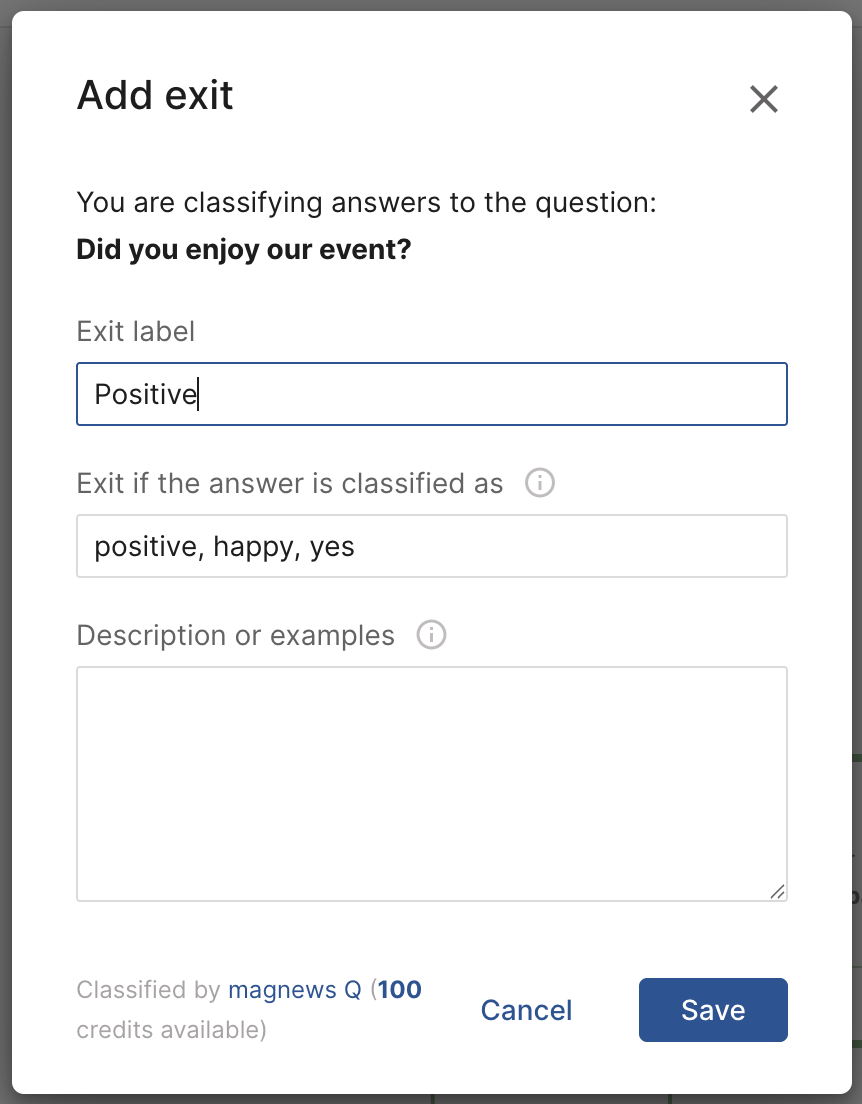The width and height of the screenshot is (862, 1104).
Task: Click the 'Add exit' dialog title
Action: [155, 96]
